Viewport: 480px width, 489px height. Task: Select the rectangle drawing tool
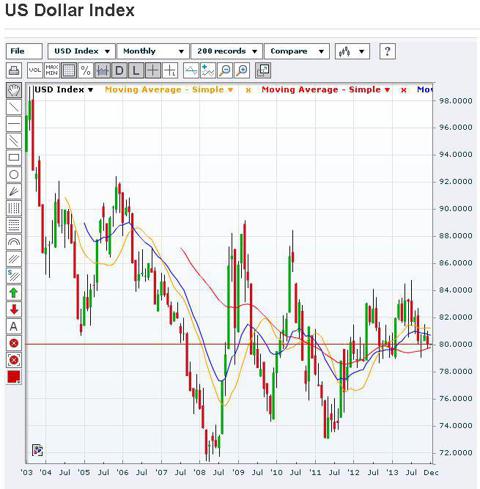point(14,158)
